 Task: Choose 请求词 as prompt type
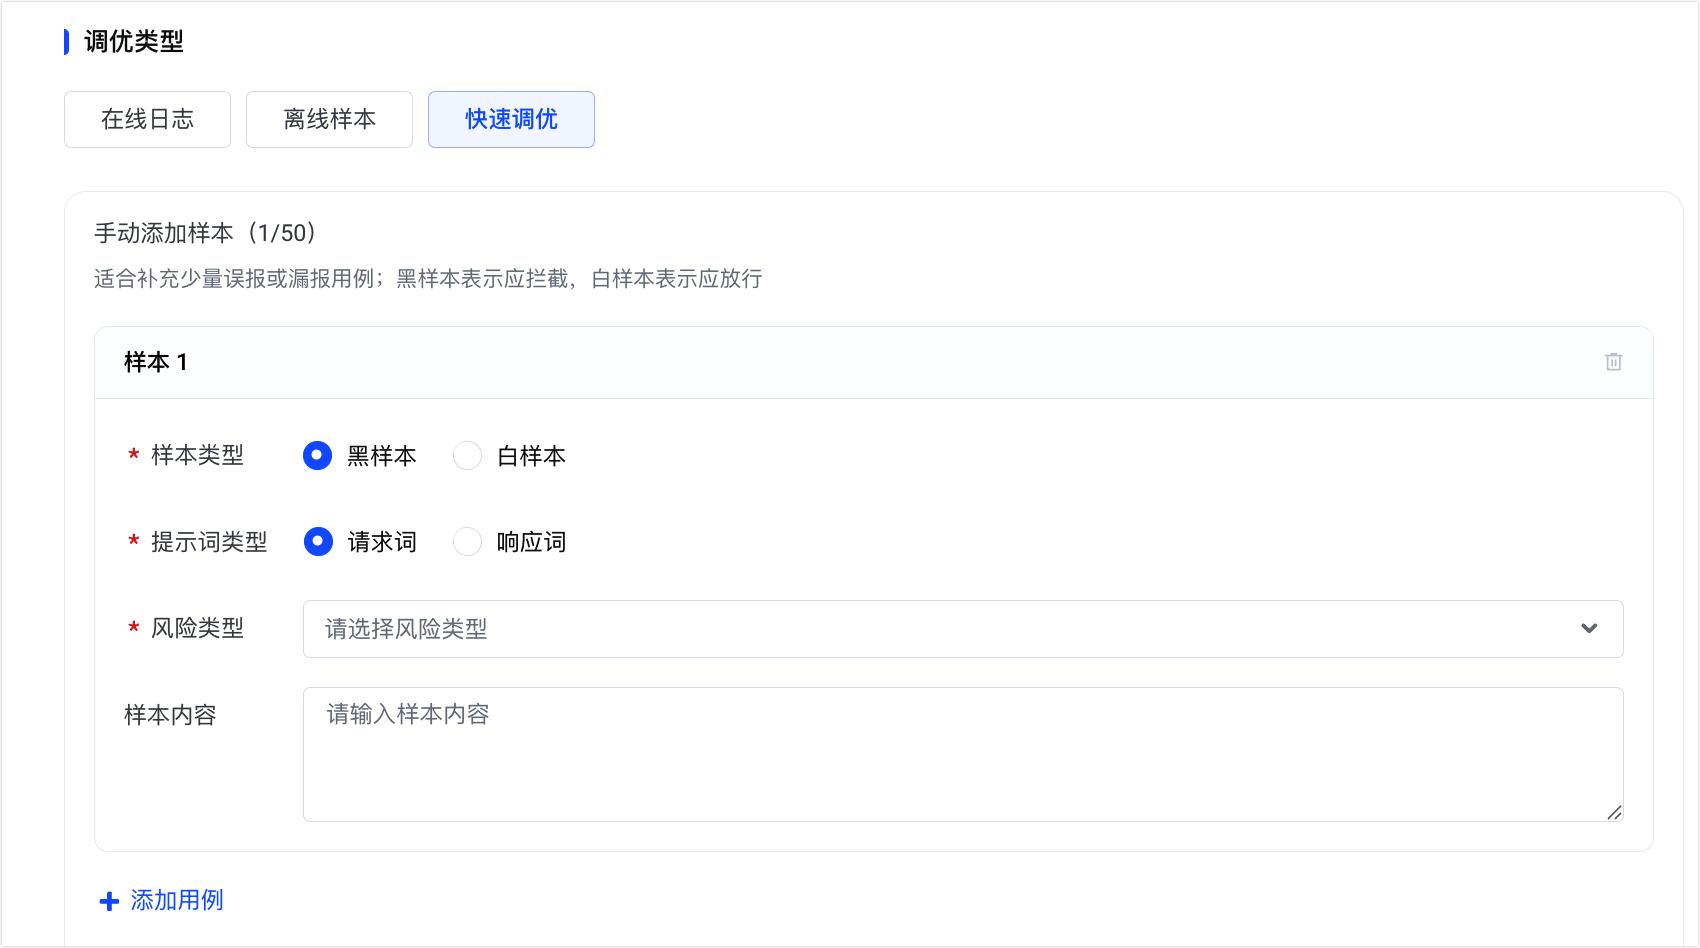[x=318, y=542]
